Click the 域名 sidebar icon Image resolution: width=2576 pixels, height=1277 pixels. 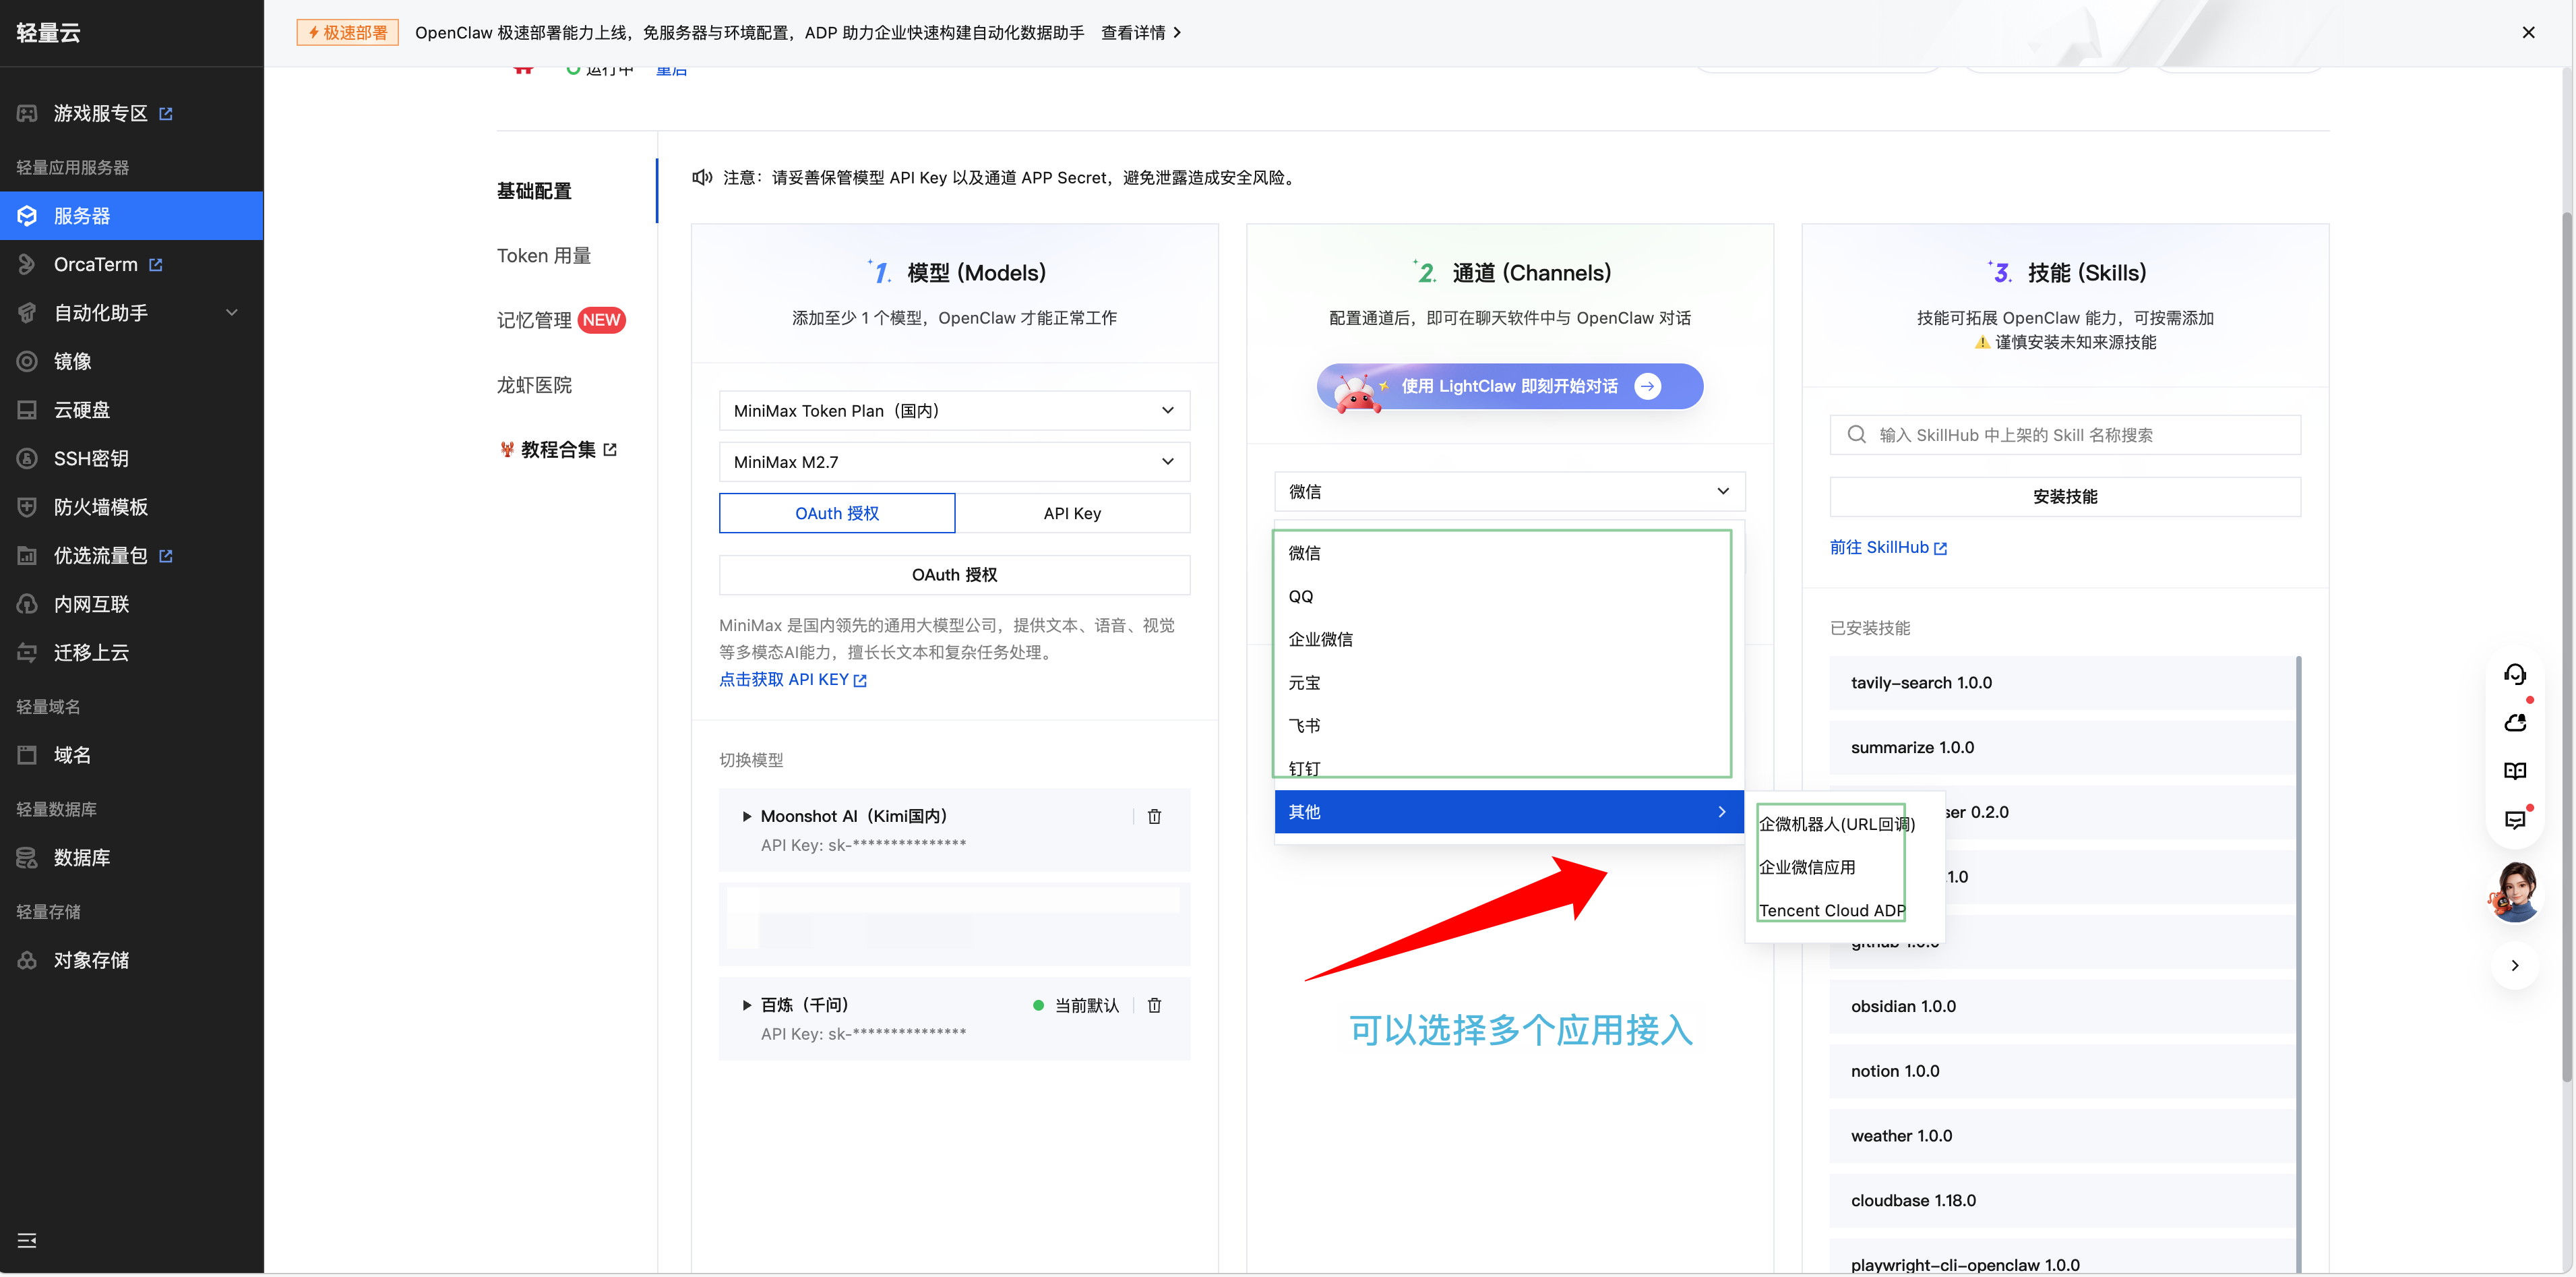[27, 755]
